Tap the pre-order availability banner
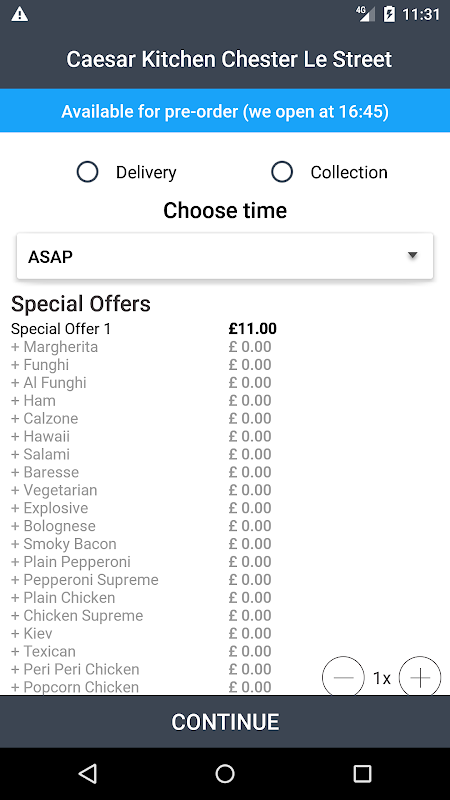Screen dimensions: 450x800 tap(225, 111)
